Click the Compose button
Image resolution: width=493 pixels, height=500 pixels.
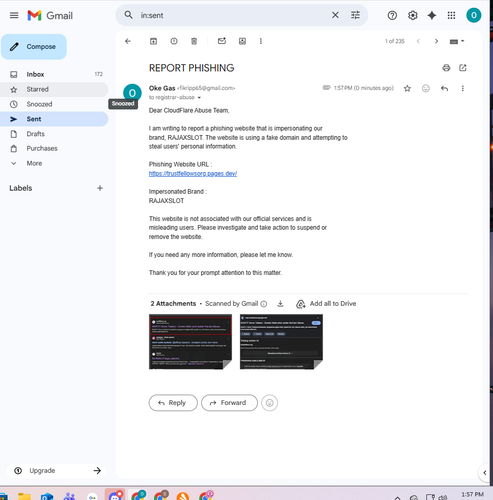34,47
